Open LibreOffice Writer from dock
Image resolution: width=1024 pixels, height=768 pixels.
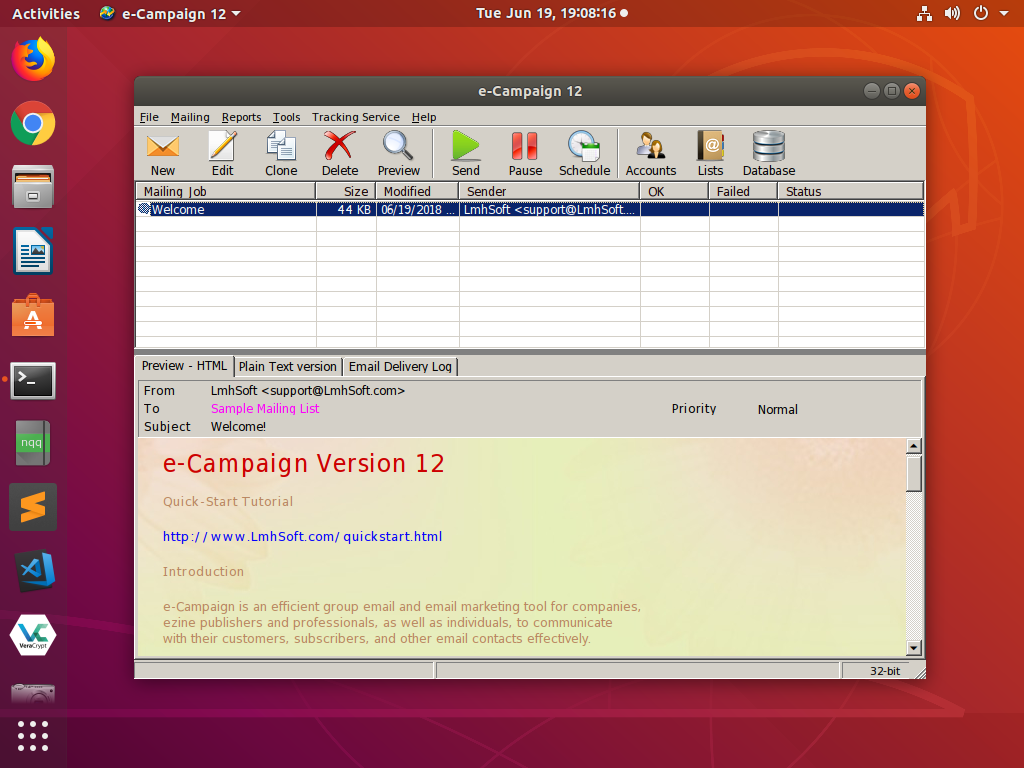tap(33, 251)
